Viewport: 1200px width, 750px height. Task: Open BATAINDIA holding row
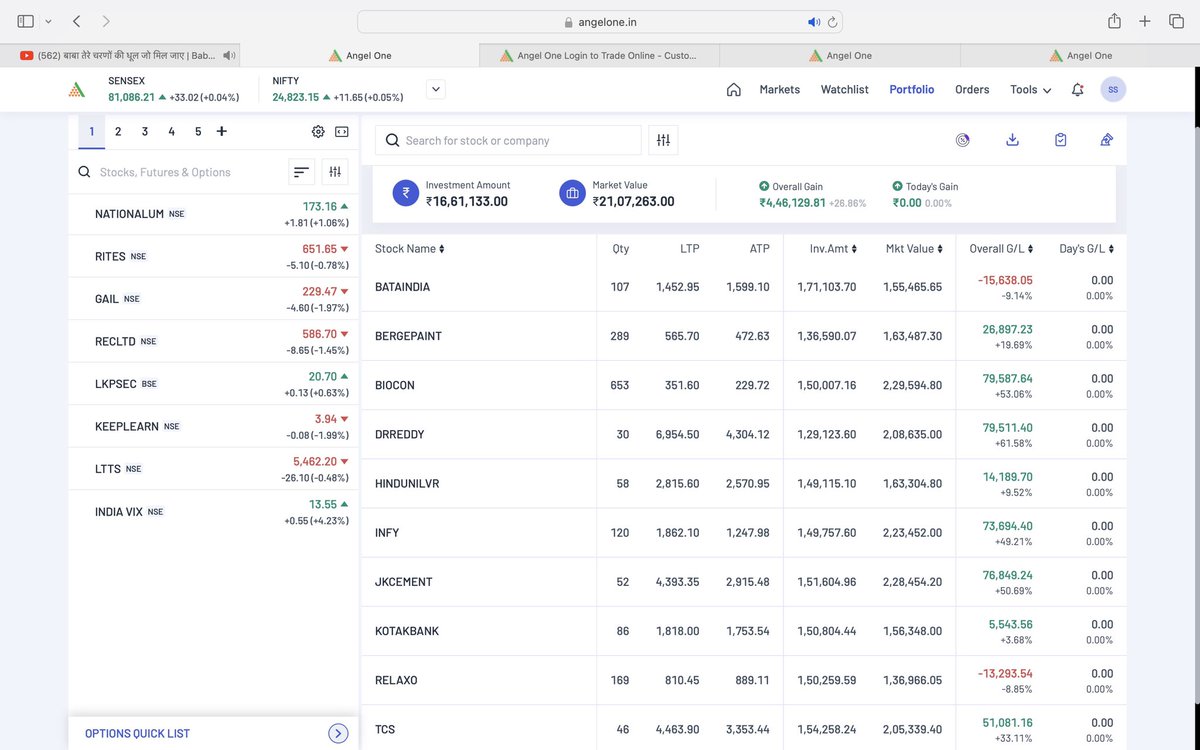click(x=744, y=287)
